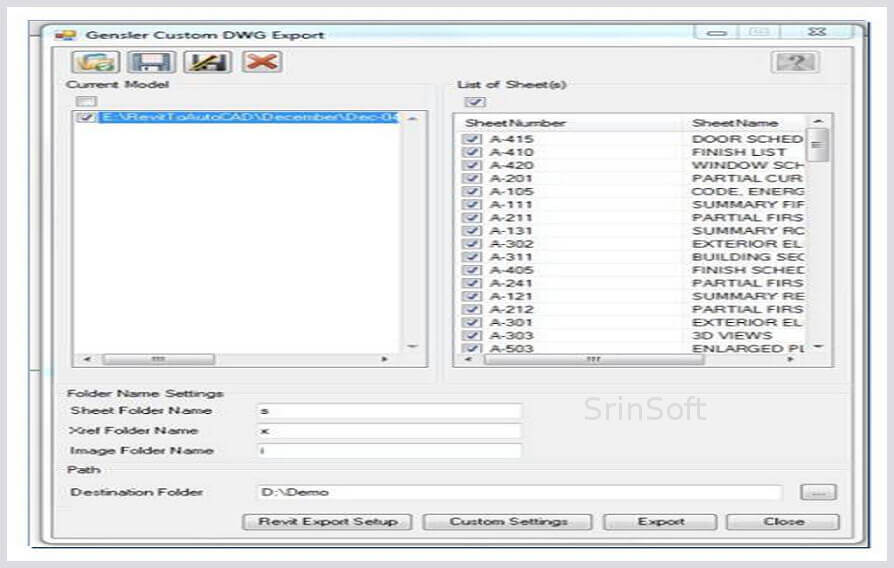Uncheck sheet A-303 checkbox
Viewport: 894px width, 568px height.
tap(472, 336)
